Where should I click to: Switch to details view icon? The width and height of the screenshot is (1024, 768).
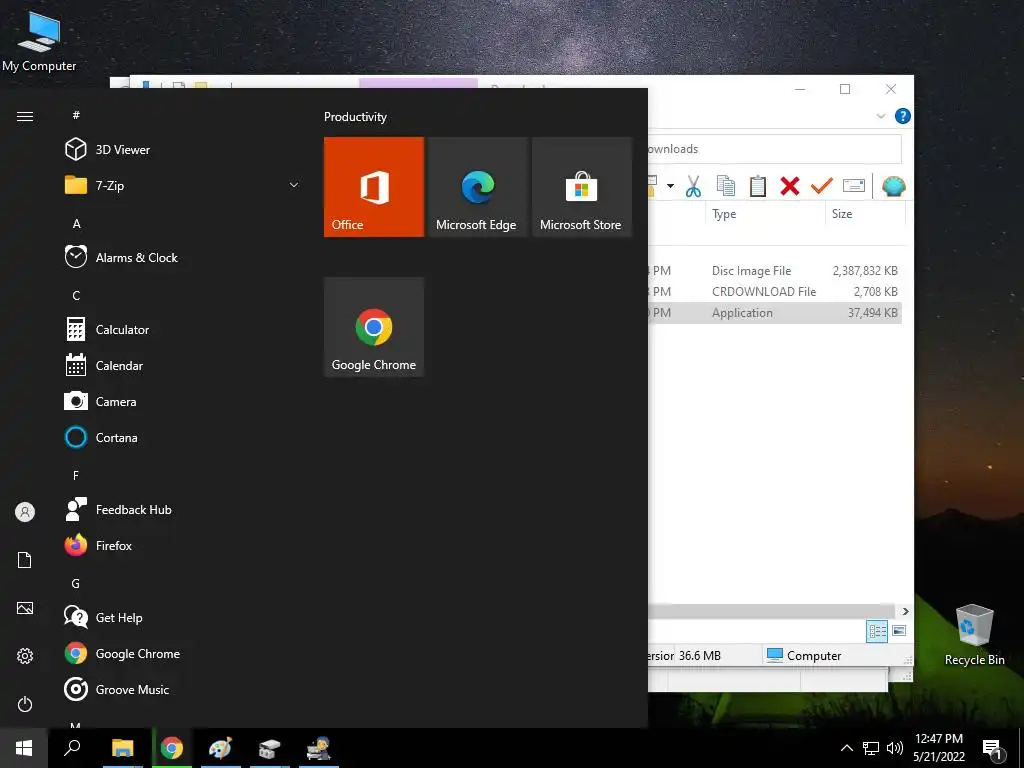pyautogui.click(x=877, y=631)
